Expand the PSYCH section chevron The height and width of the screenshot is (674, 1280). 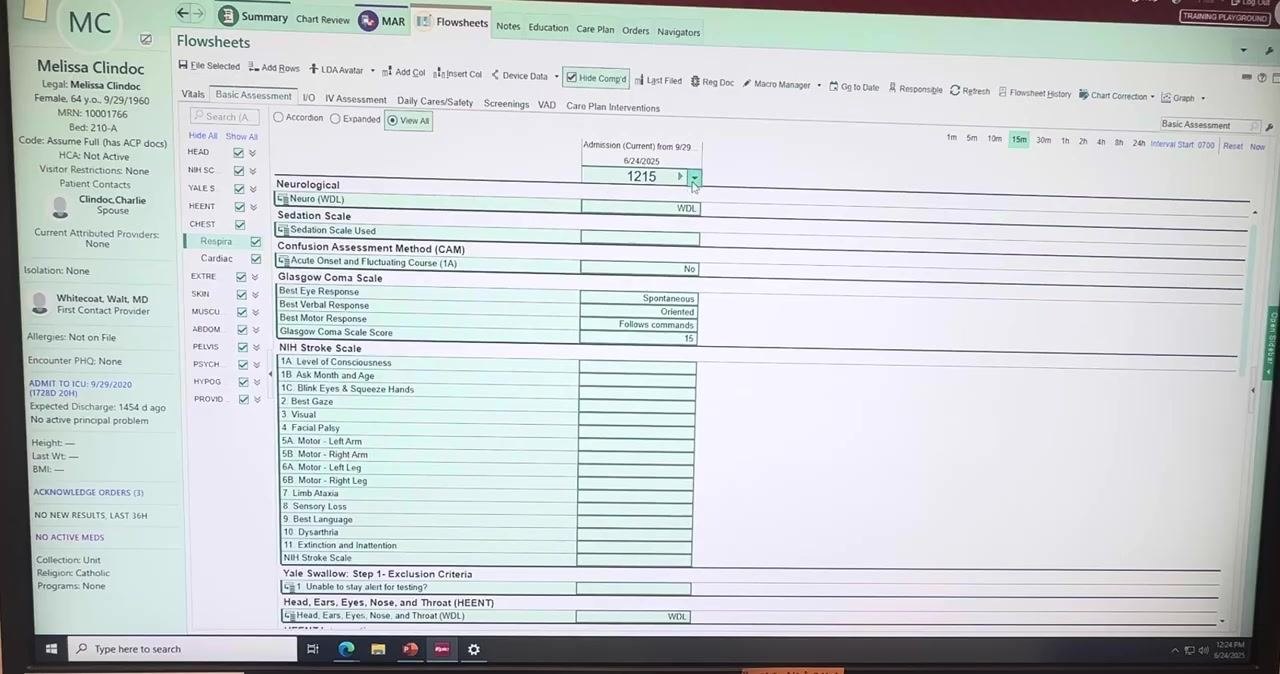257,365
